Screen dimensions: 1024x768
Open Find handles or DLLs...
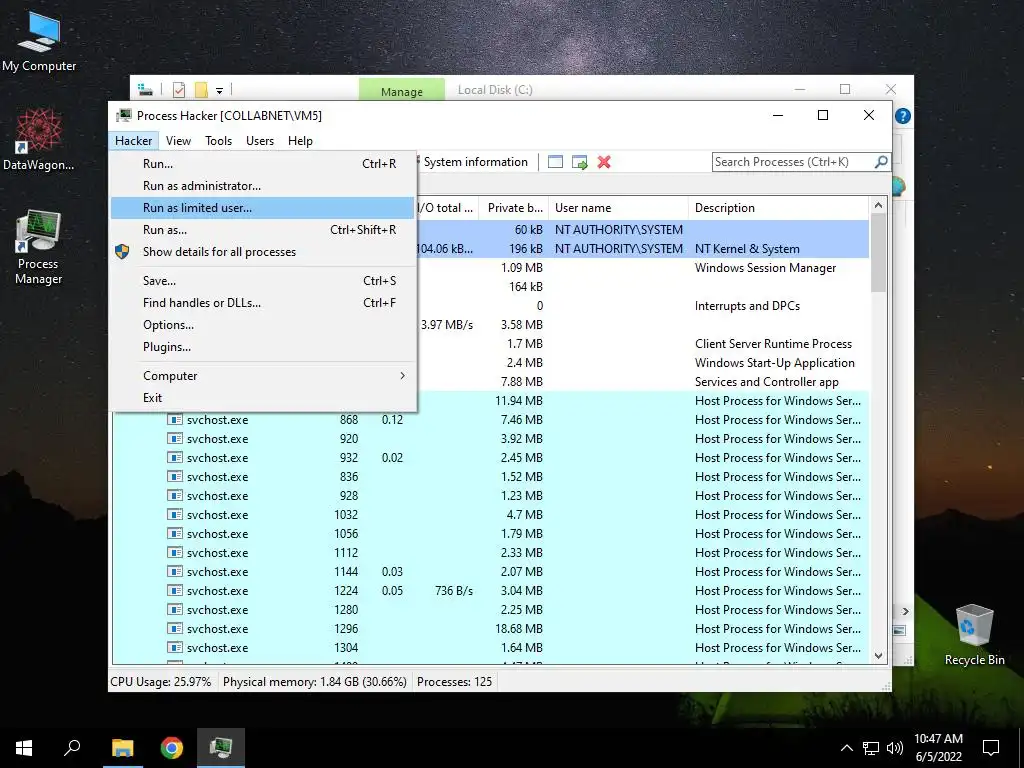[263, 303]
